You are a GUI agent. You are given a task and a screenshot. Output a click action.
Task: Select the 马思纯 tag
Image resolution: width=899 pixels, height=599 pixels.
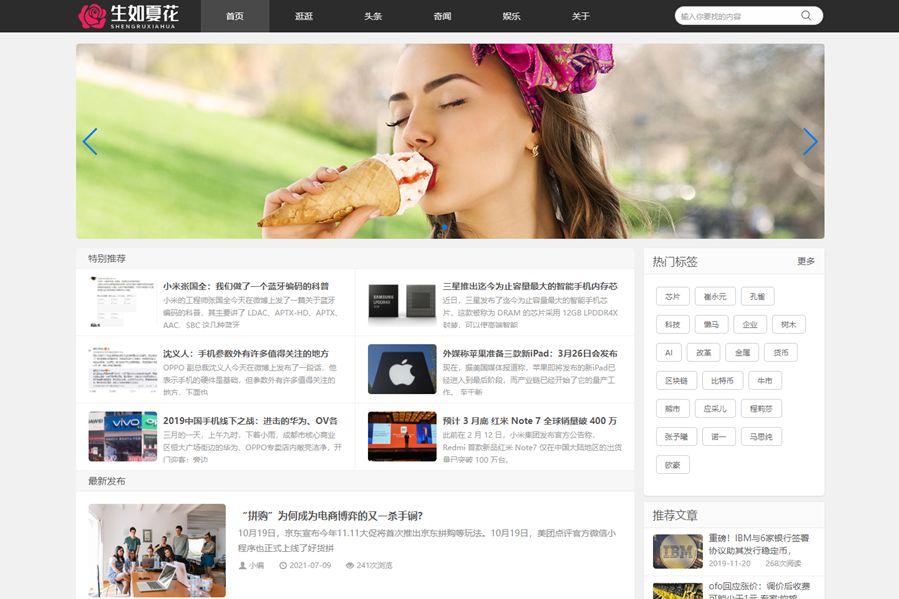761,437
